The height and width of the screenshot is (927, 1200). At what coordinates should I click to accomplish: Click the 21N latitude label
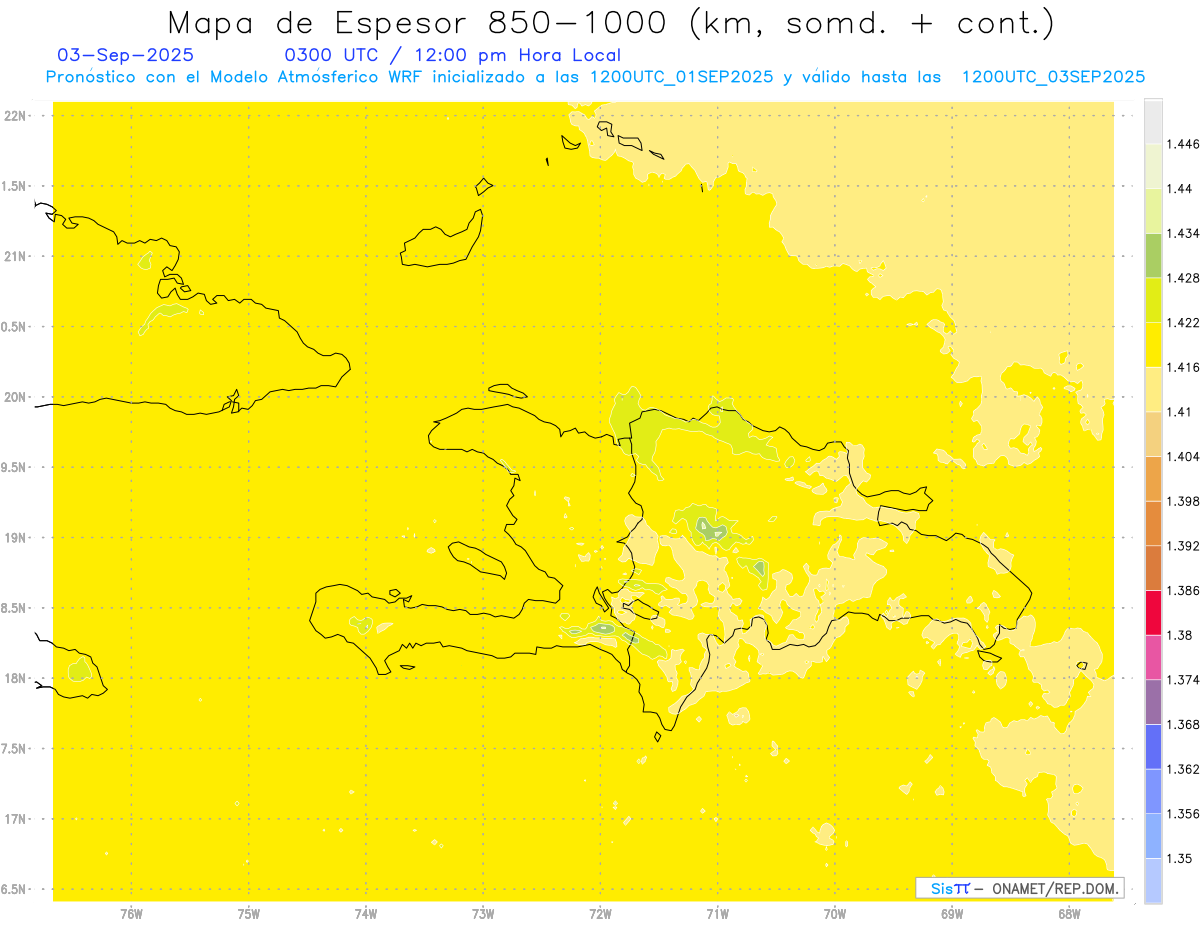click(x=15, y=257)
